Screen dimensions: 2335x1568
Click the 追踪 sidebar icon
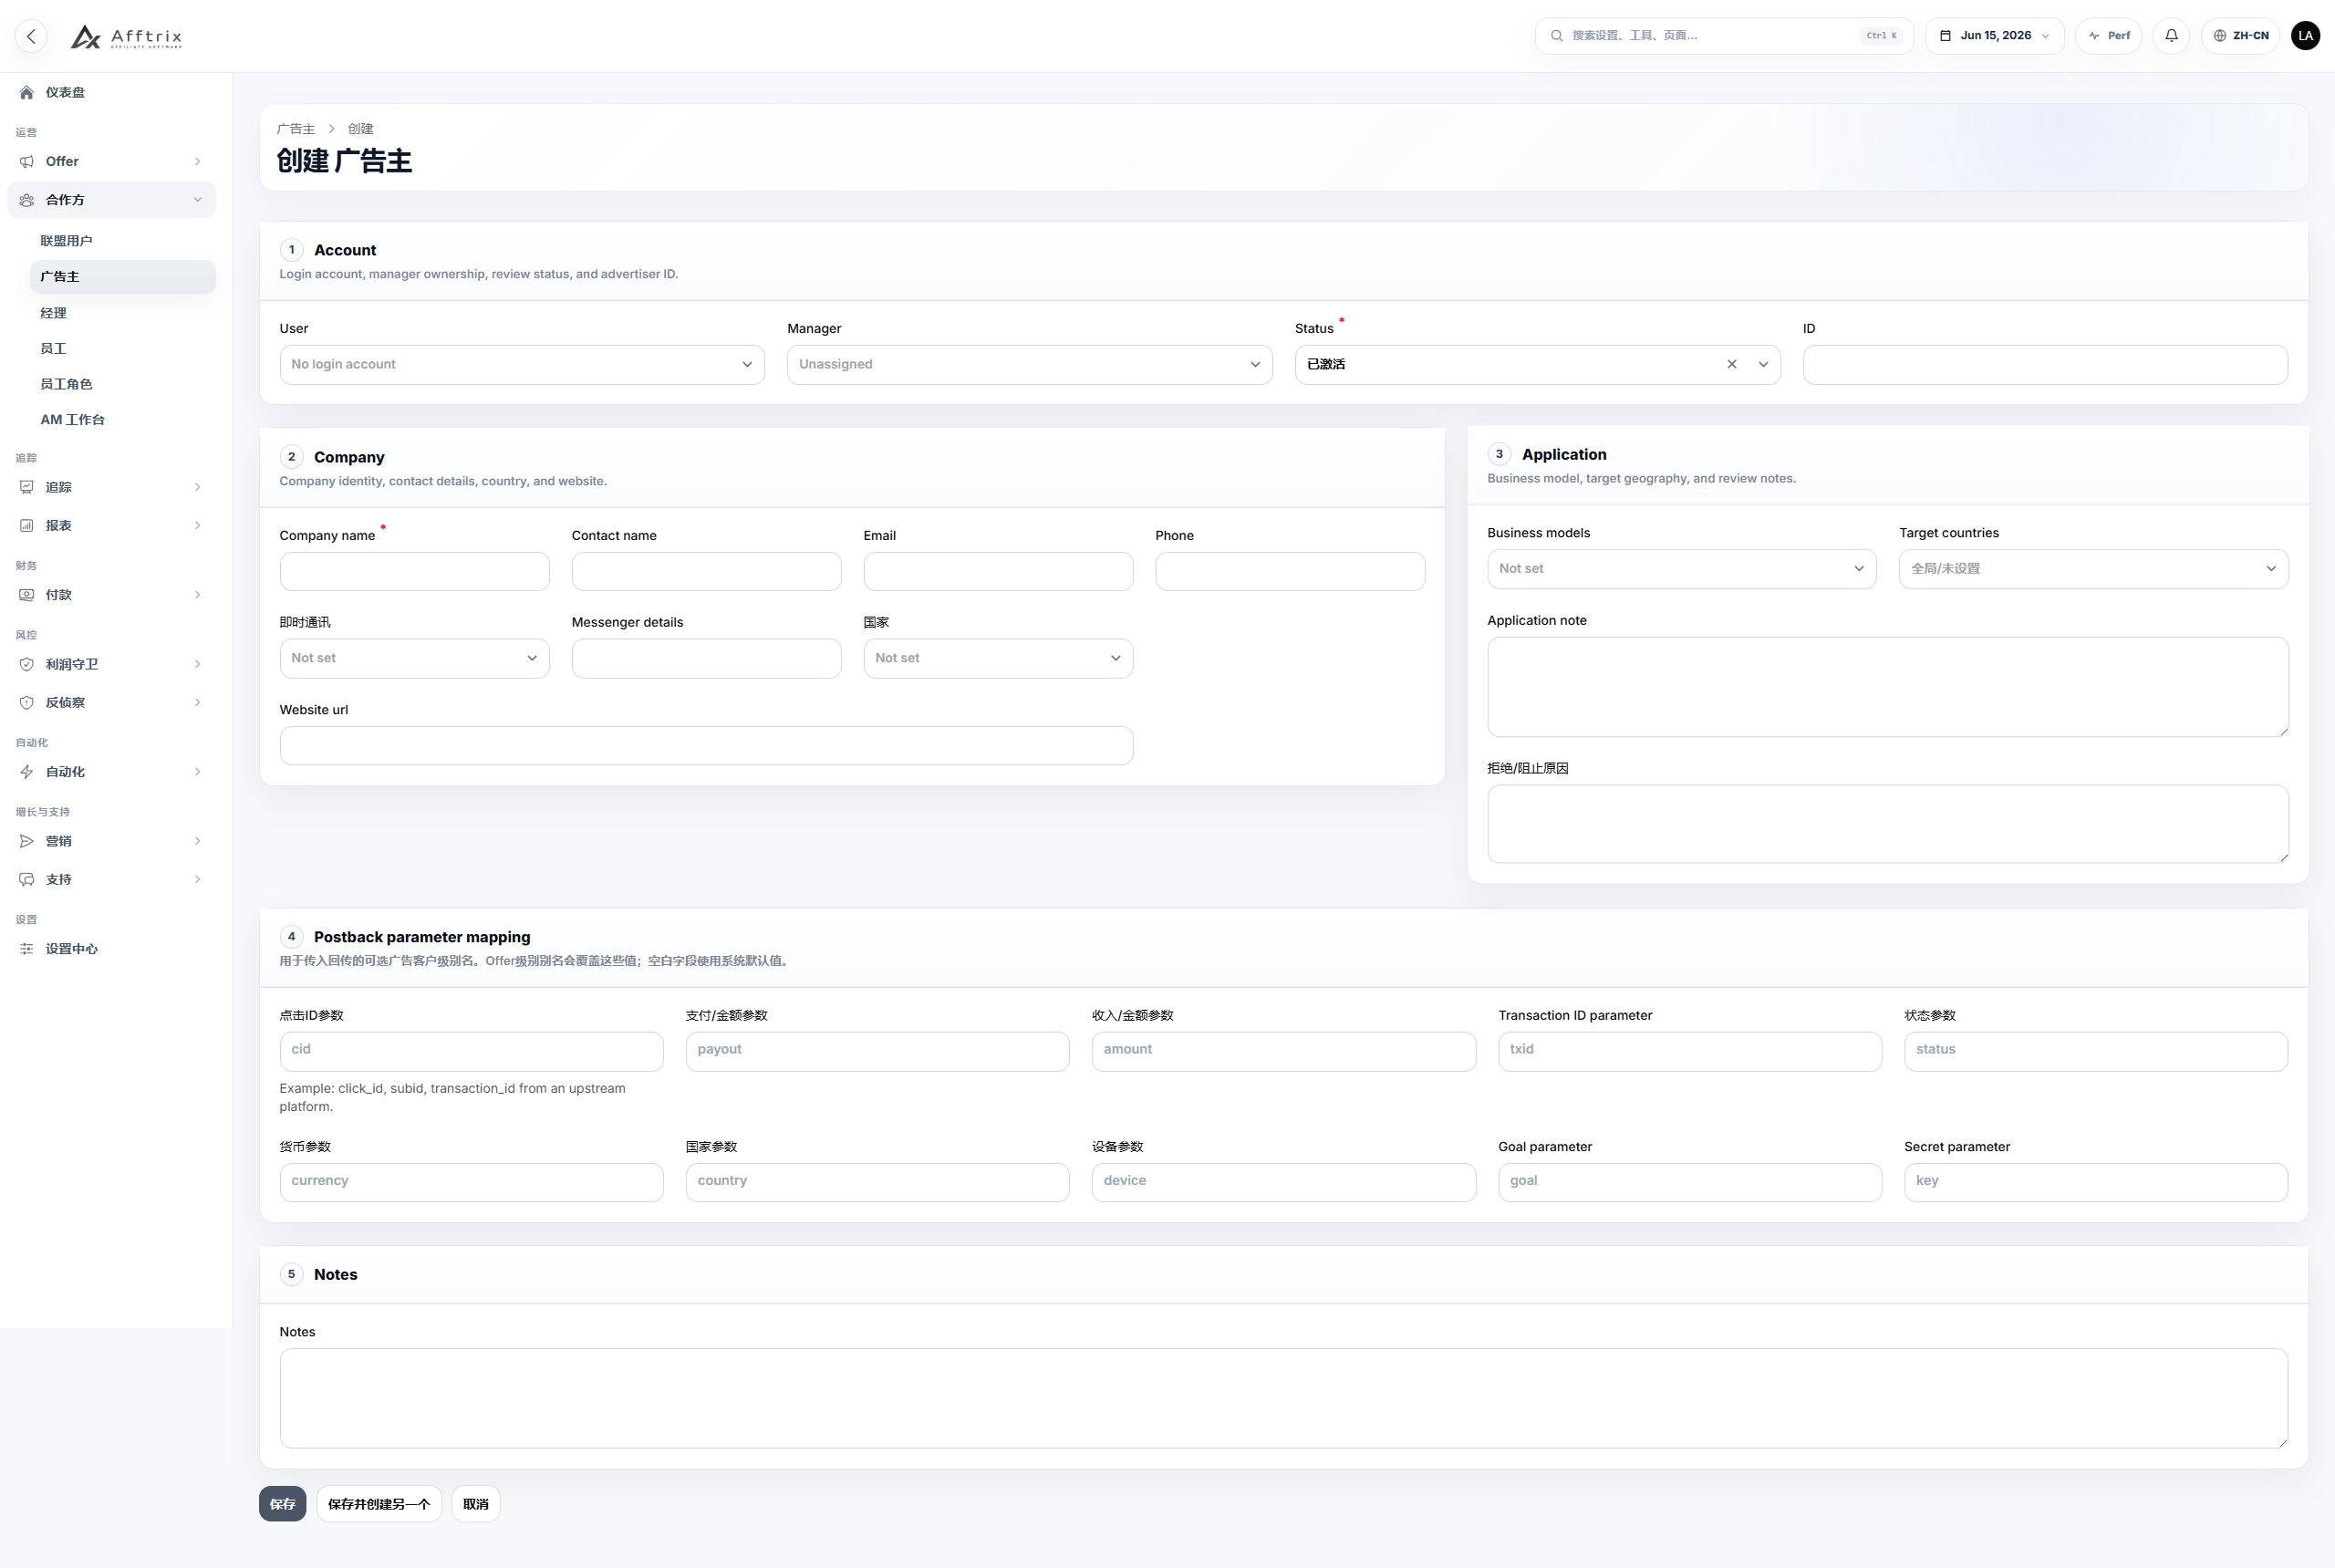pyautogui.click(x=27, y=487)
